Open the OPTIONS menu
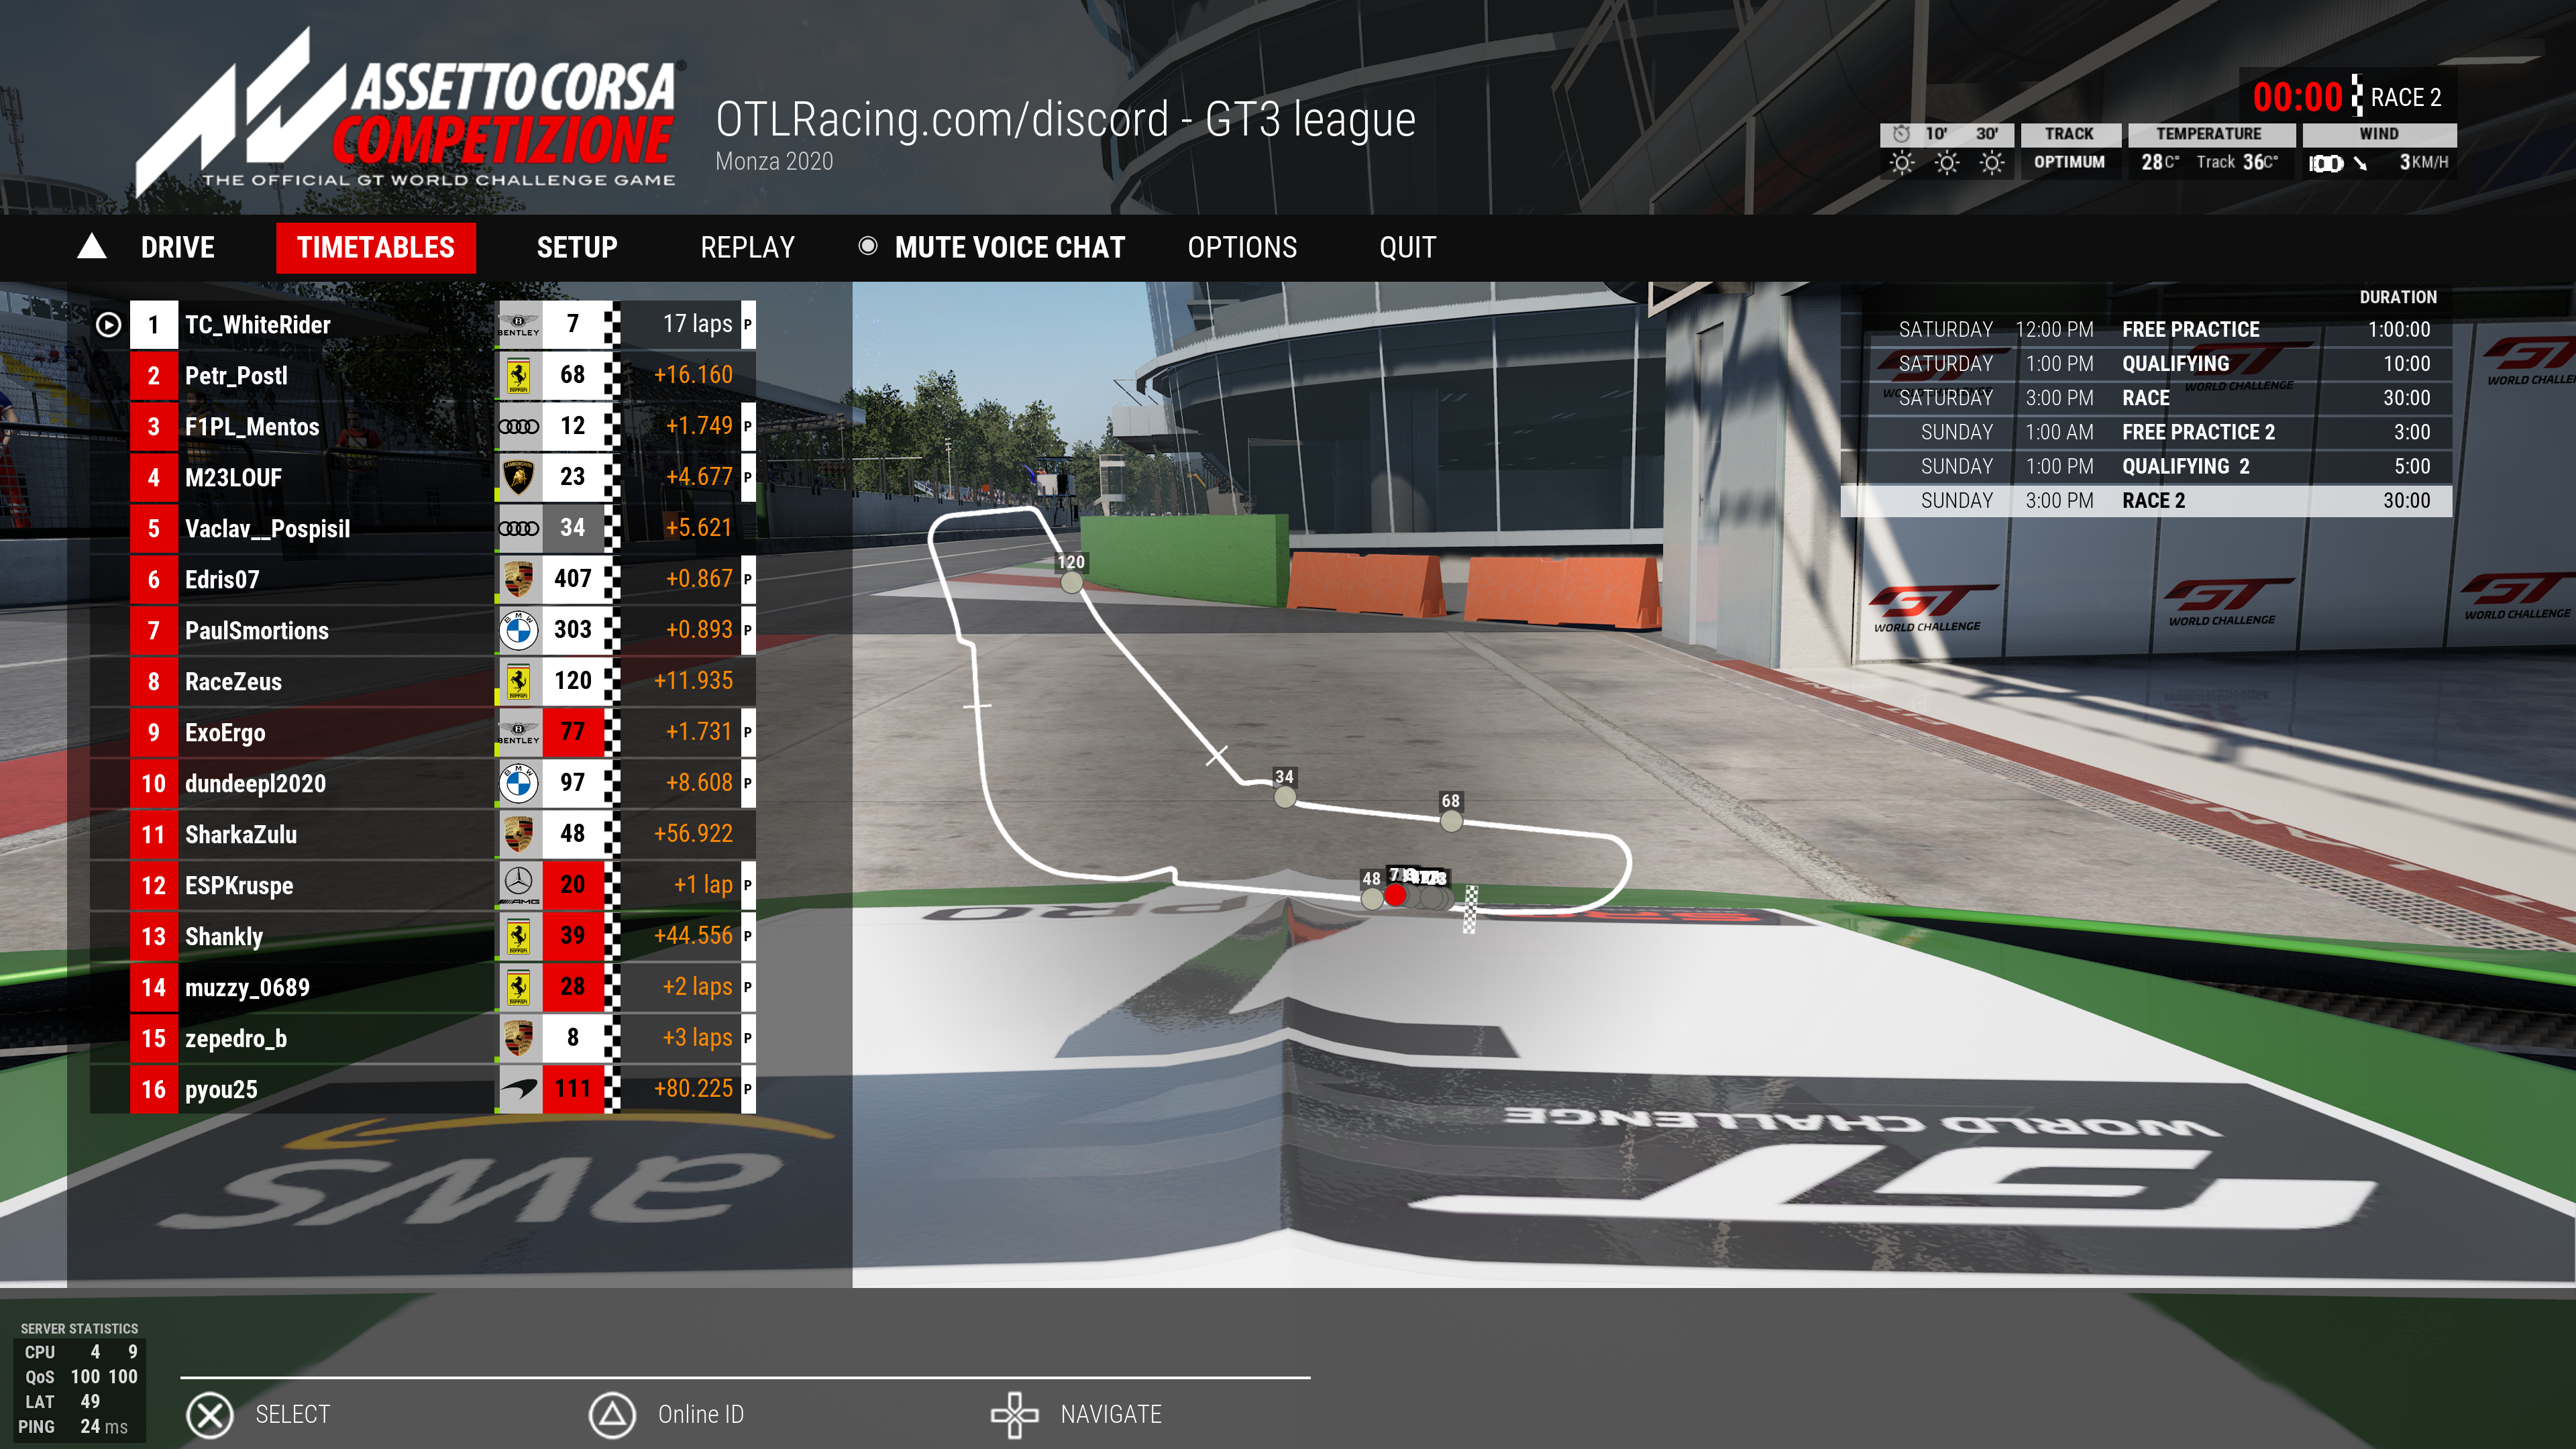Screen dimensions: 2576x1449 pos(1242,247)
